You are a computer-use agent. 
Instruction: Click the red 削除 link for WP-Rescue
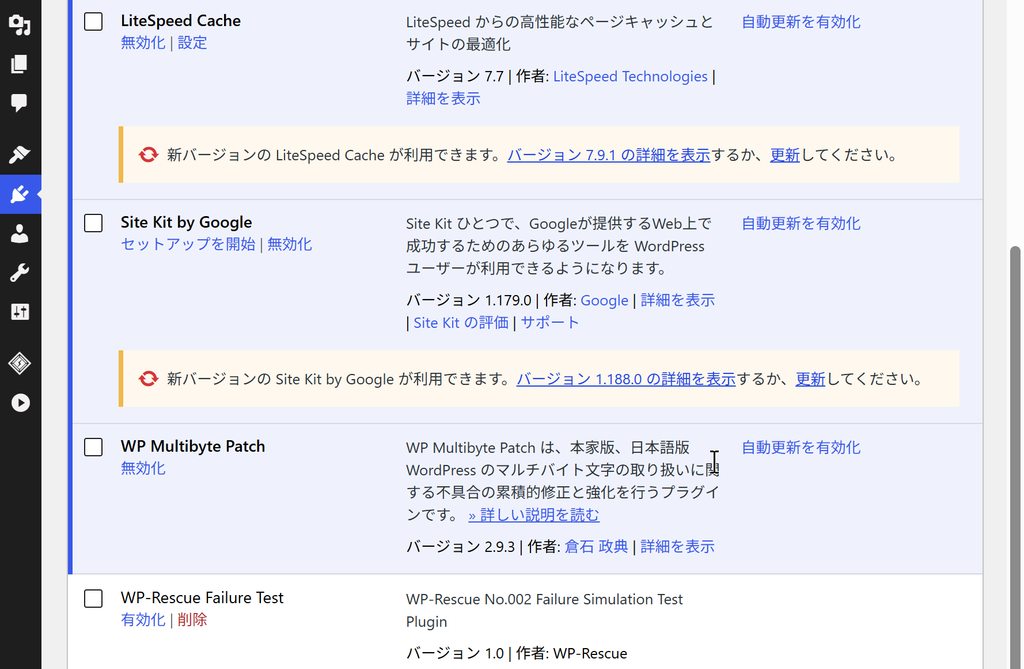[193, 620]
